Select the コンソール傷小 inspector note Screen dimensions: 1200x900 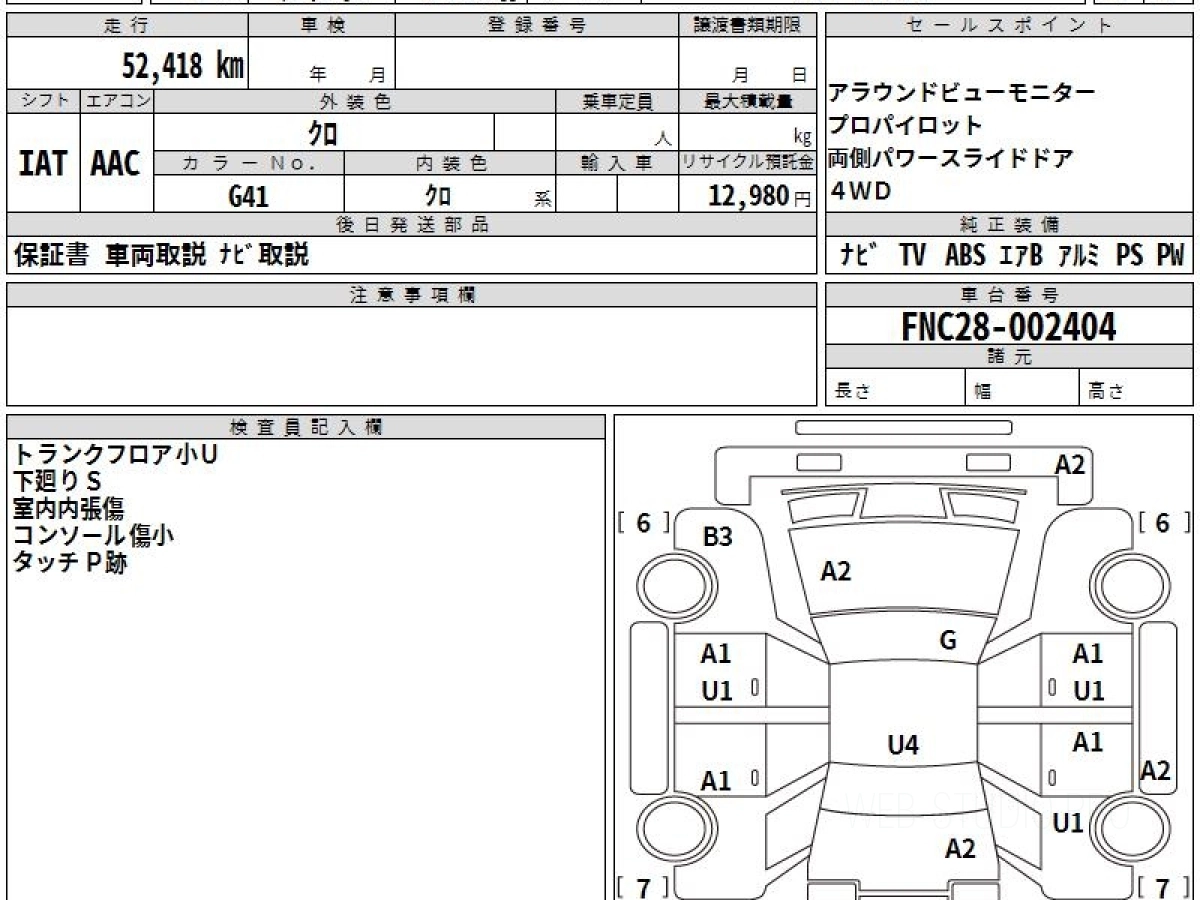point(93,535)
